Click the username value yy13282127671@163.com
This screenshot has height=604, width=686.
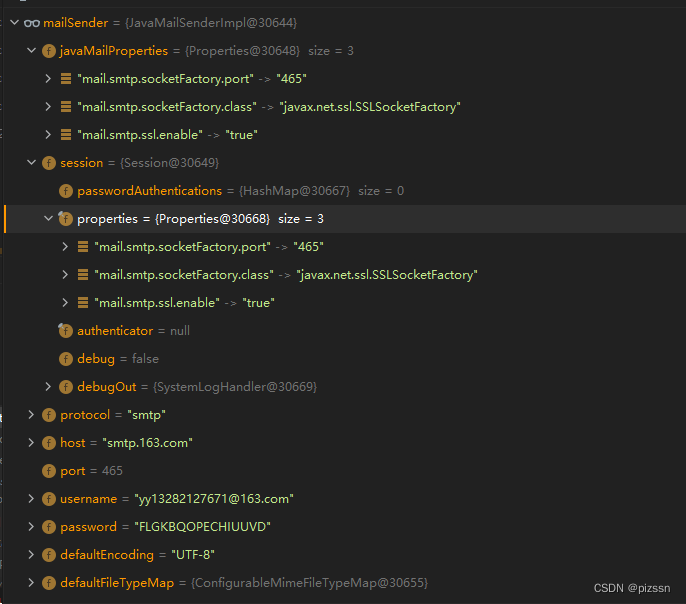coord(214,499)
